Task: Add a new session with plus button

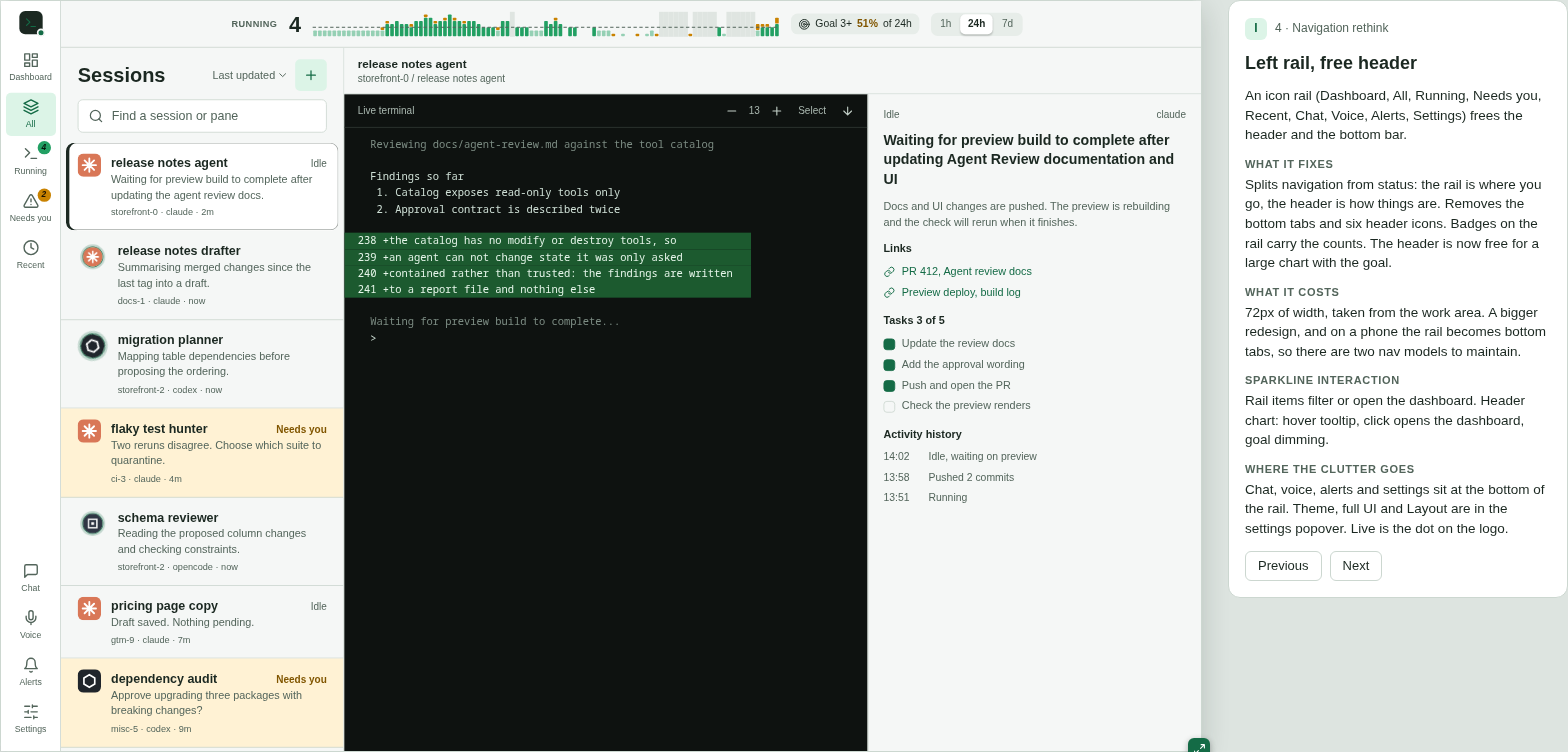Action: (310, 75)
